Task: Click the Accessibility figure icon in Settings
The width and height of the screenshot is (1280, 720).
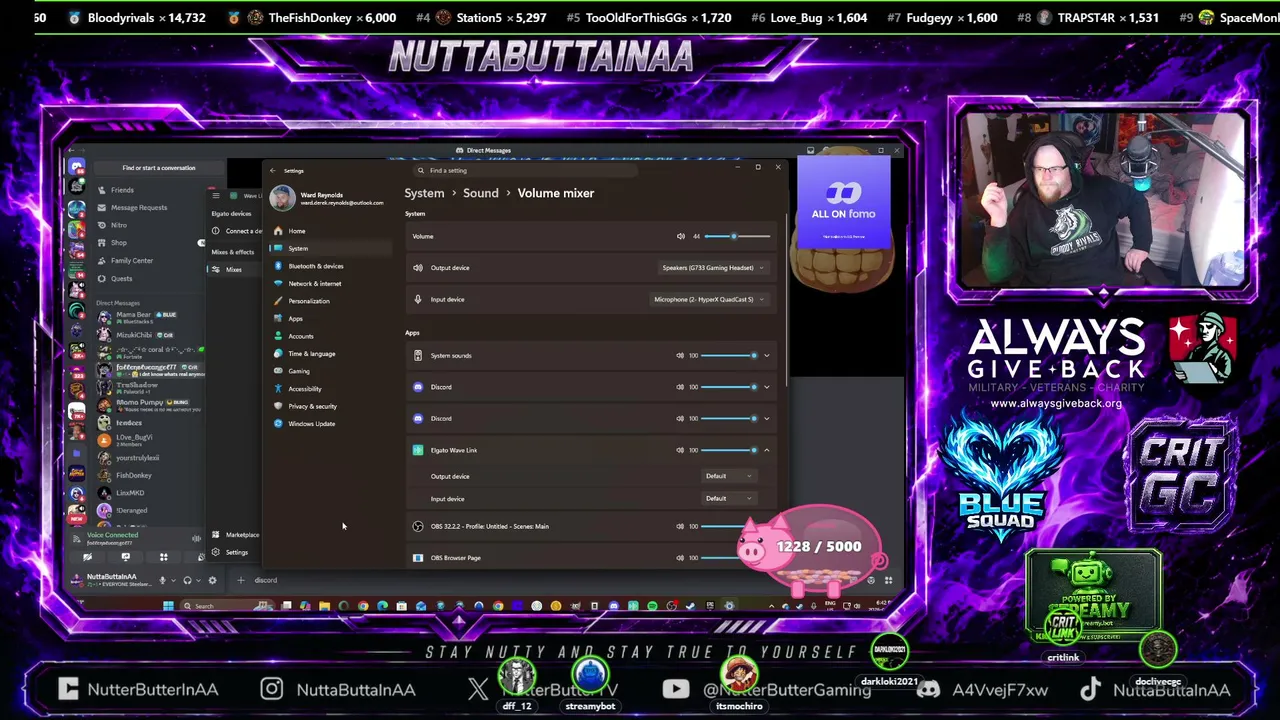Action: click(278, 389)
